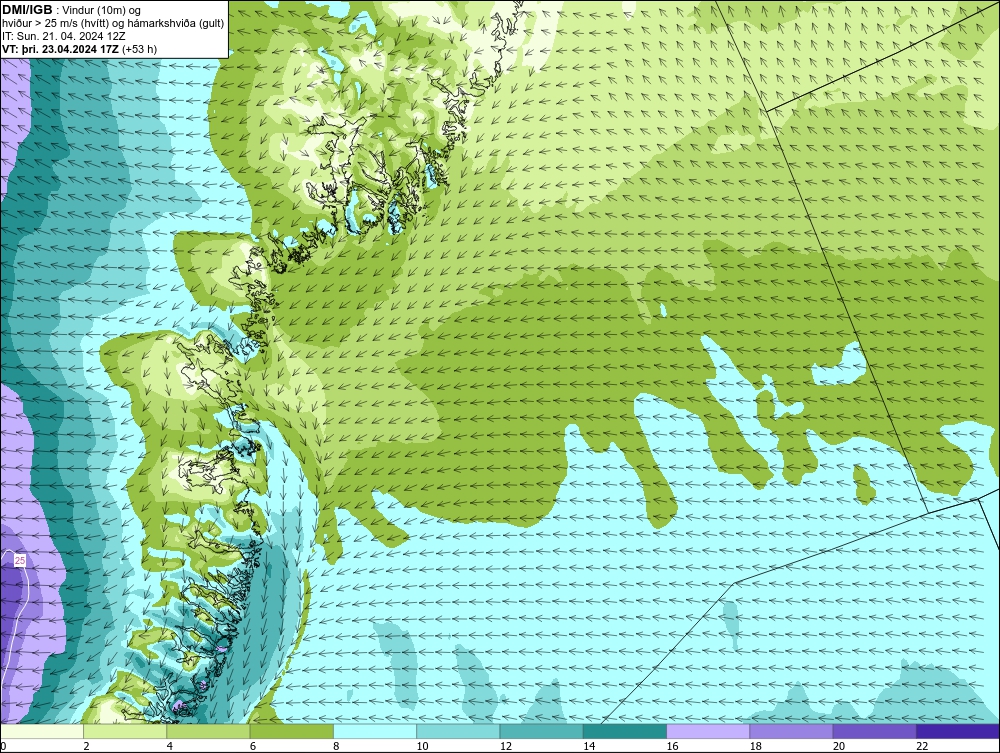Click the legend scale label '6'
Screen dimensions: 1000x753
coord(253,747)
